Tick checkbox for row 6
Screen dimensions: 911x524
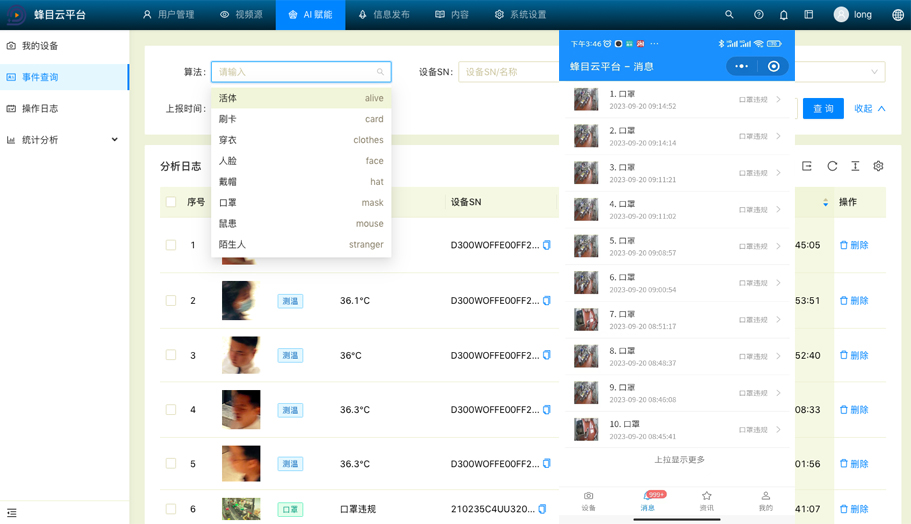pyautogui.click(x=171, y=509)
